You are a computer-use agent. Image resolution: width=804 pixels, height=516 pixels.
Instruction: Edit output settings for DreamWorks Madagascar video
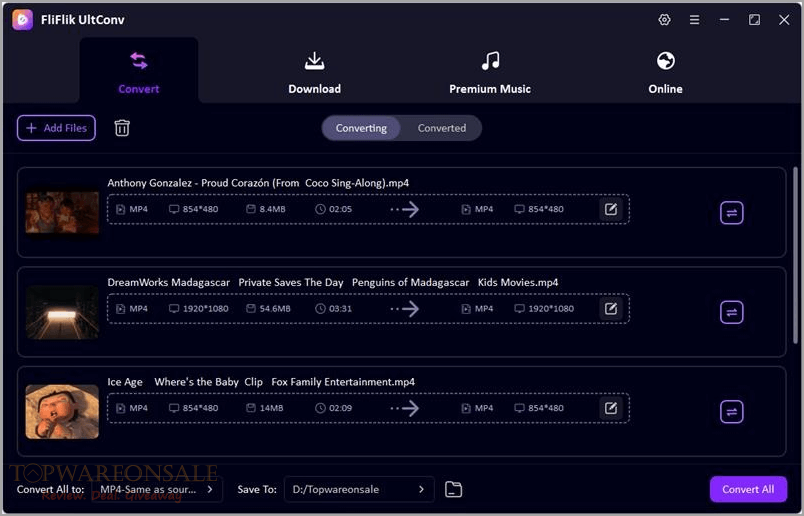[611, 309]
